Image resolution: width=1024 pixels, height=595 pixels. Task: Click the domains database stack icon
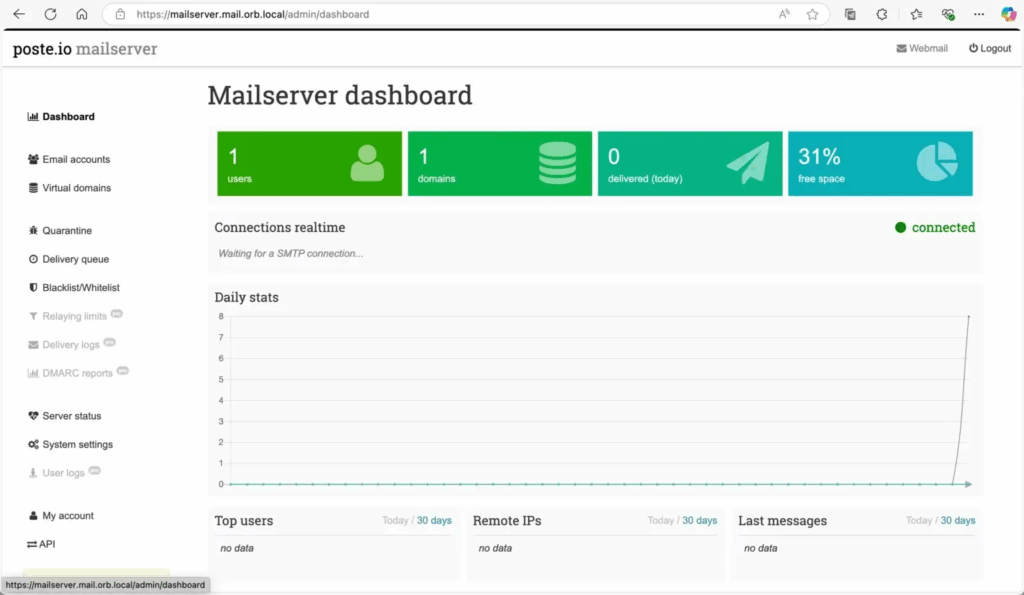coord(557,163)
